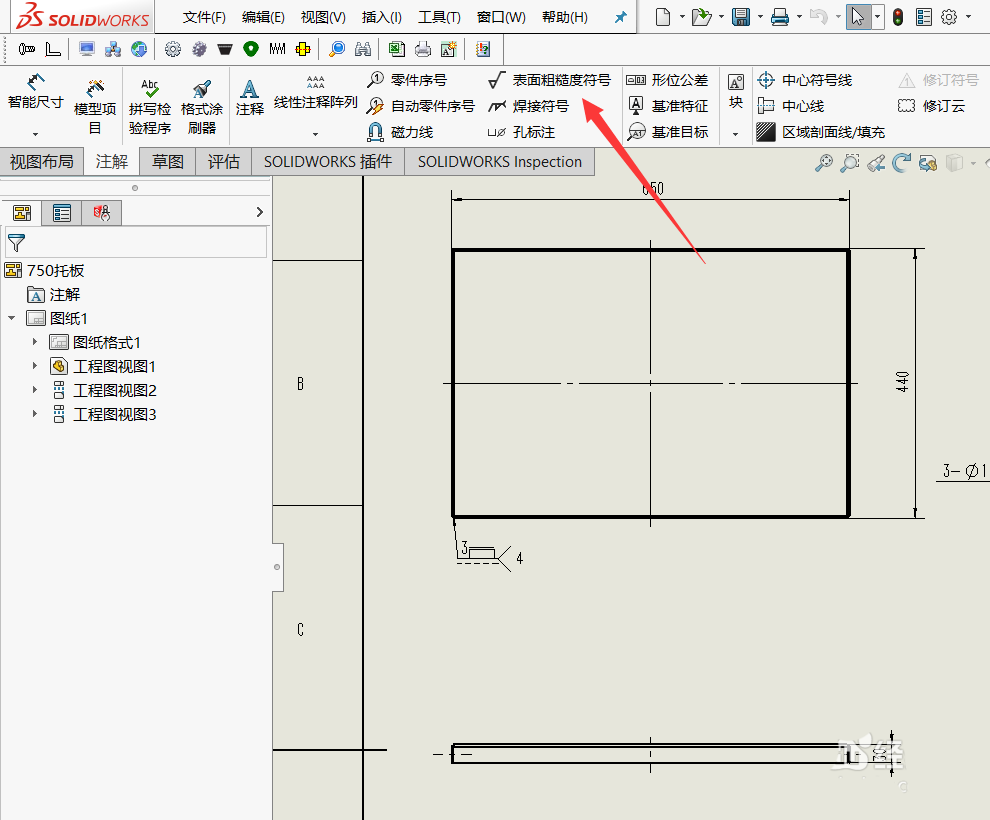Click the Rebuild traffic light icon

click(898, 17)
